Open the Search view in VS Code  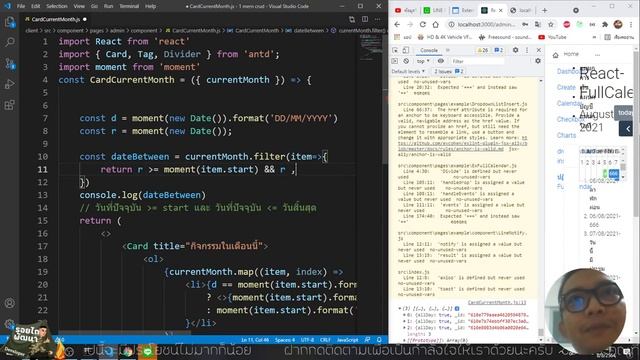point(9,42)
